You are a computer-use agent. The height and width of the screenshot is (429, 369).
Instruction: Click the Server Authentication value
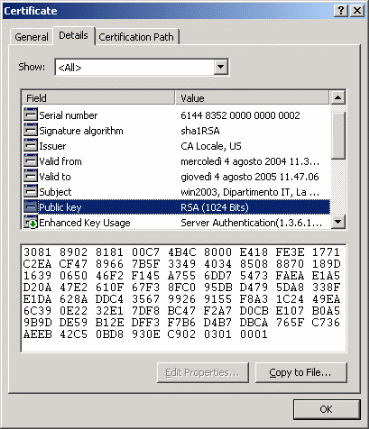click(x=251, y=223)
